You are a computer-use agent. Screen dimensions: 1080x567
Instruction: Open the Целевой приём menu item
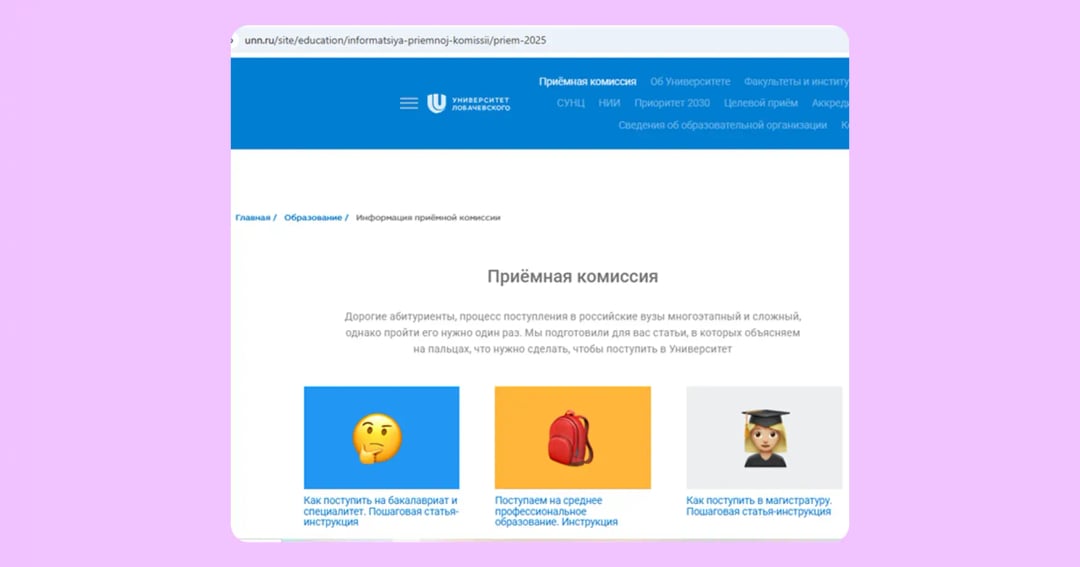[x=760, y=103]
